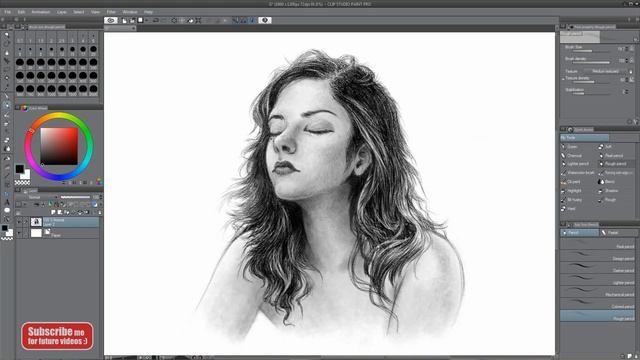Viewport: 640px width, 360px height.
Task: Click the Layer 2 thumbnail
Action: click(x=36, y=222)
